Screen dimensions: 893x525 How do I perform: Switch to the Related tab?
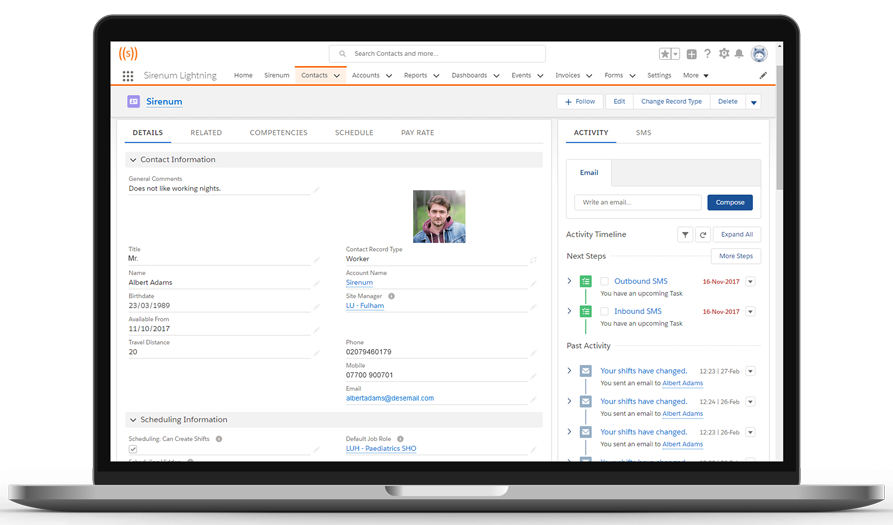pyautogui.click(x=206, y=133)
